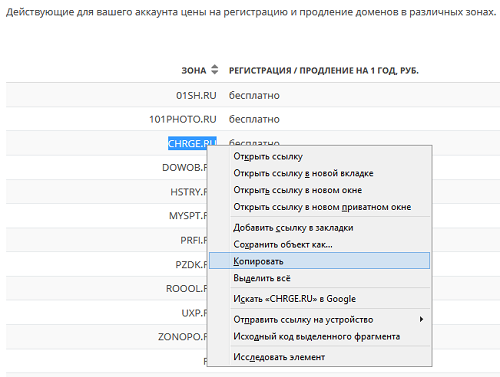Sort table by the ЗОНА column arrows
The height and width of the screenshot is (377, 500).
pyautogui.click(x=215, y=69)
